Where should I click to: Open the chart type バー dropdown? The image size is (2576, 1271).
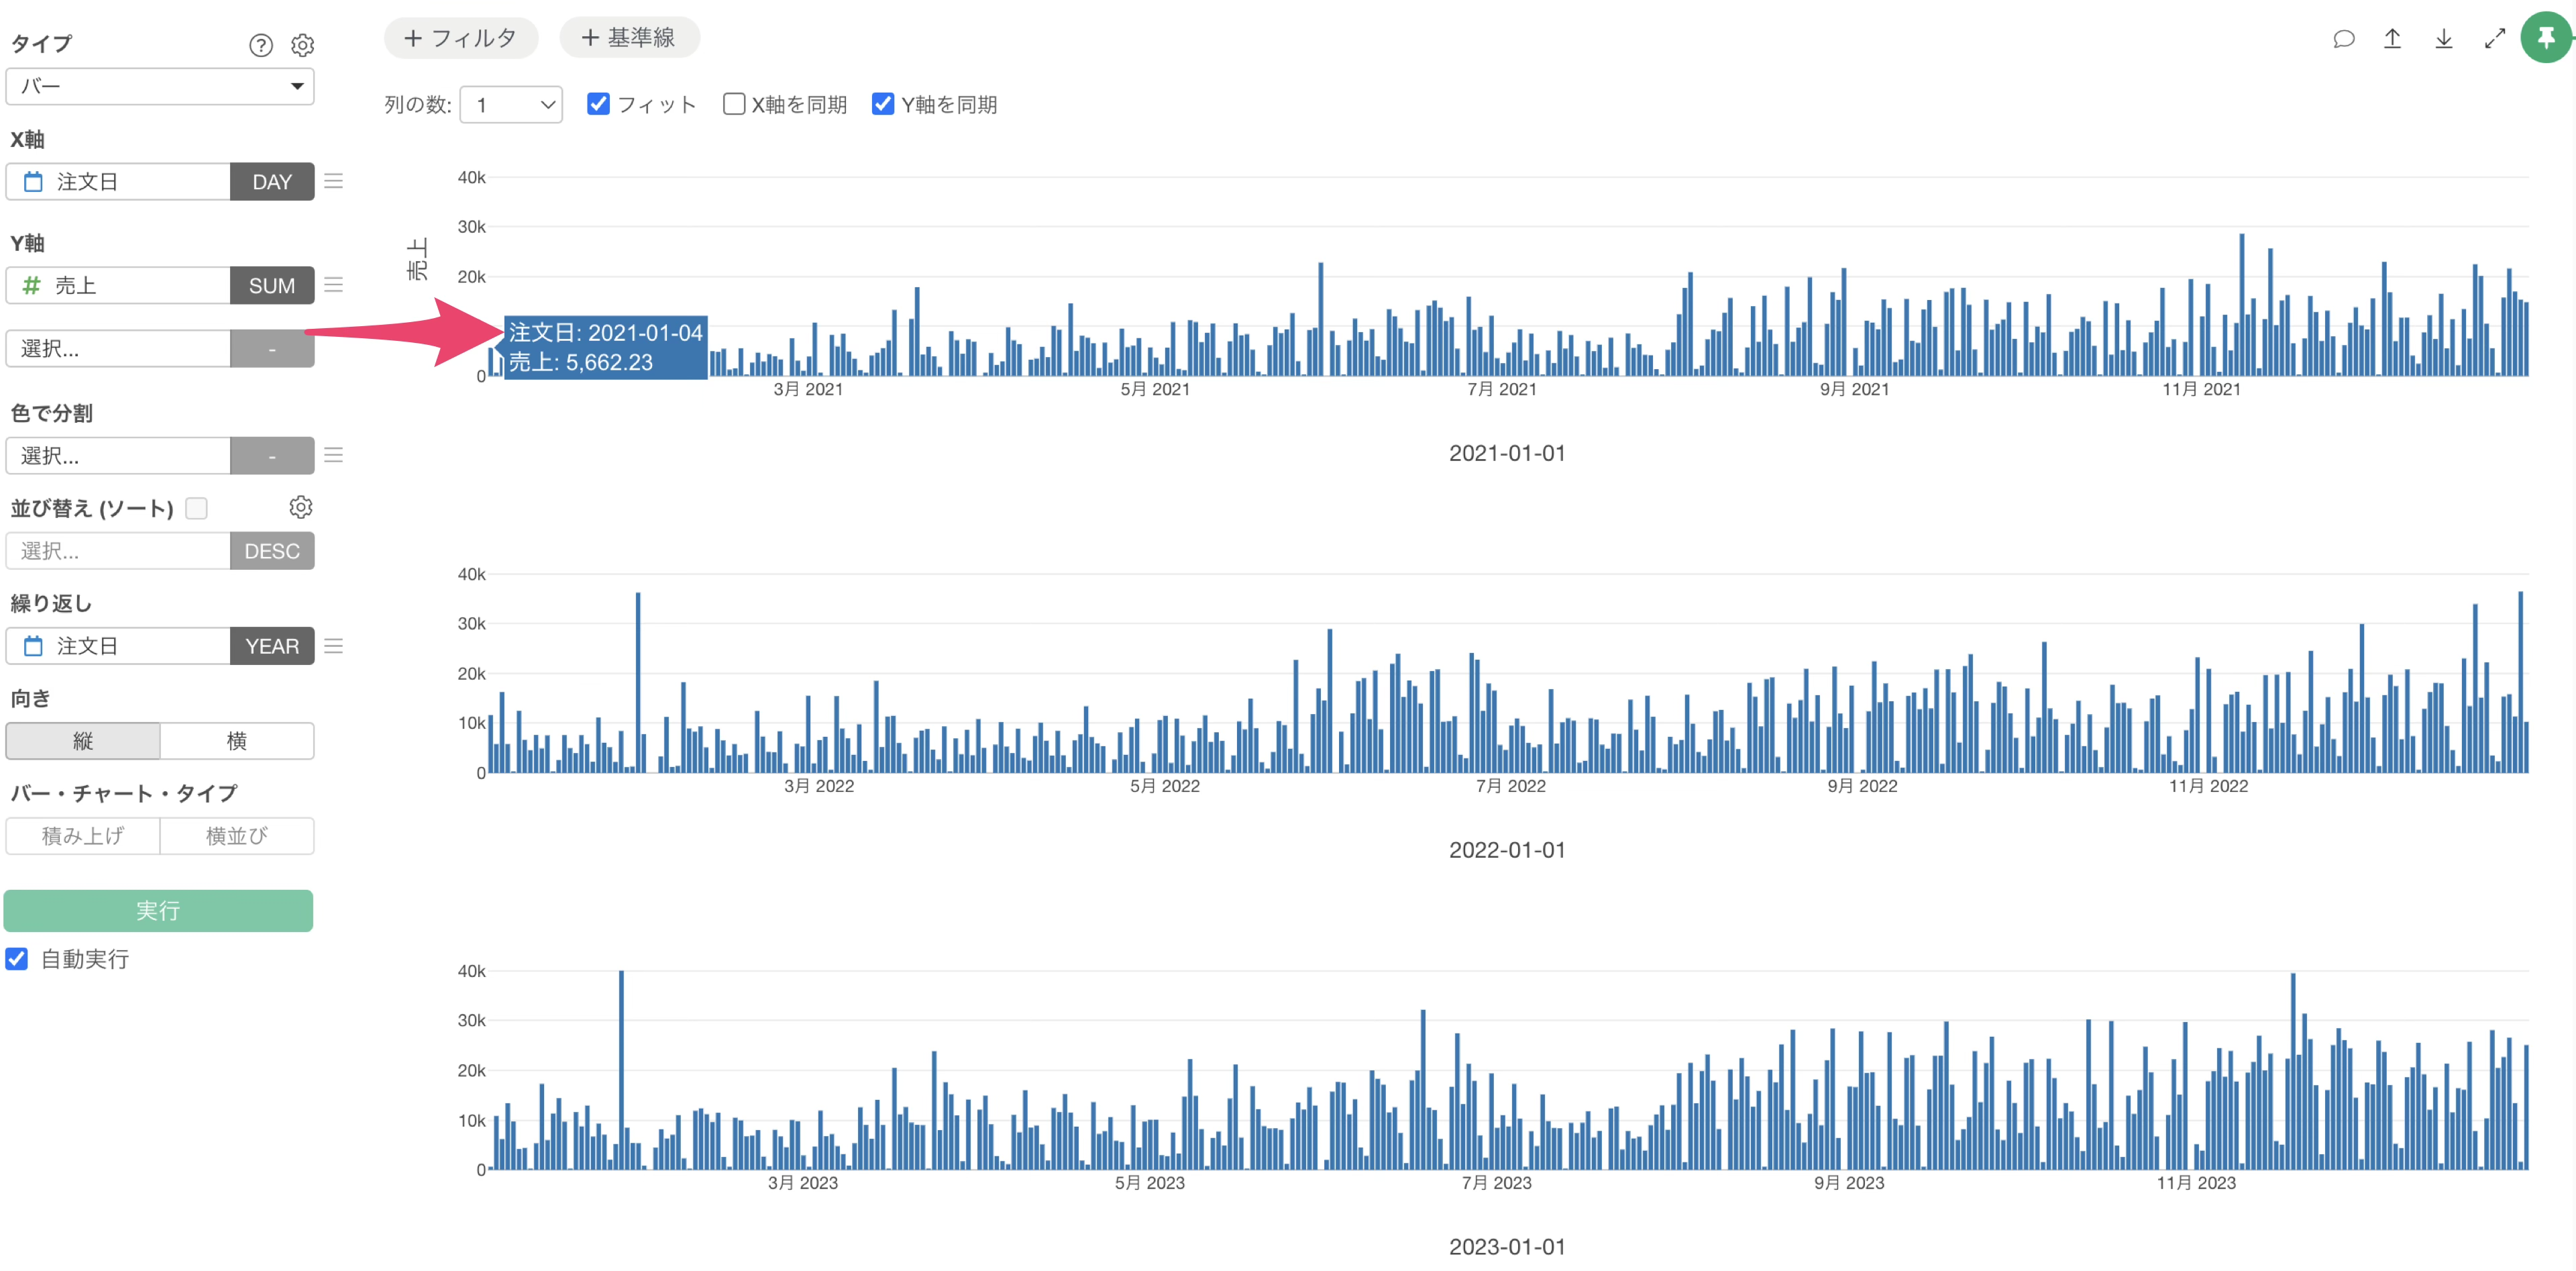160,86
